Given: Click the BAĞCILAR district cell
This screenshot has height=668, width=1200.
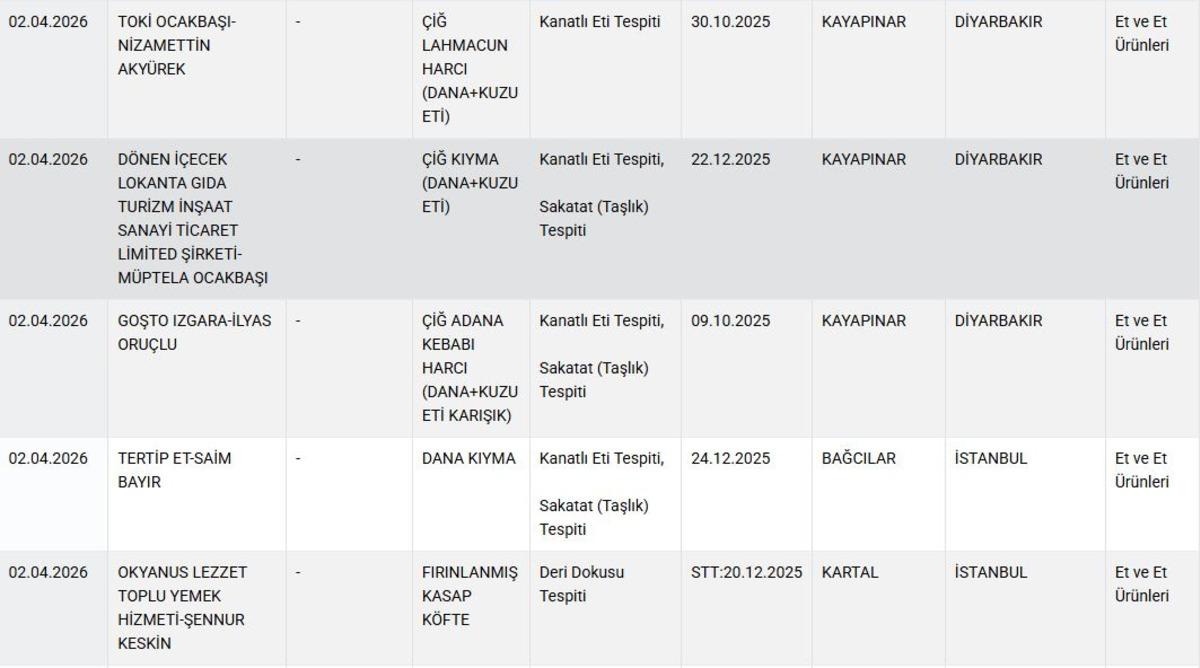Looking at the screenshot, I should click(858, 458).
